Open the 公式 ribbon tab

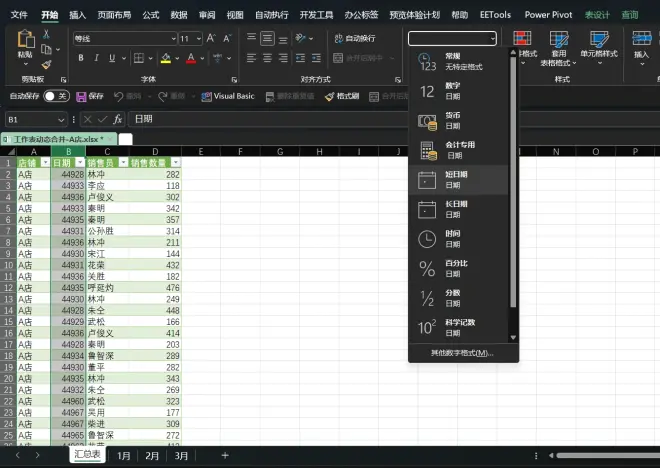point(151,15)
